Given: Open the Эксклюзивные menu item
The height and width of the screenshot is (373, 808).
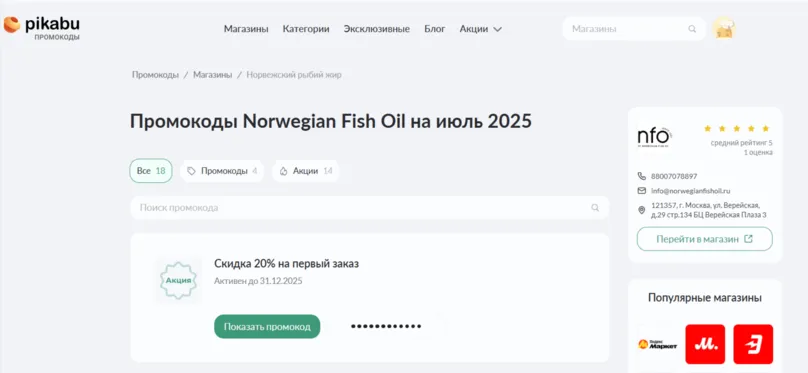Looking at the screenshot, I should (x=377, y=29).
